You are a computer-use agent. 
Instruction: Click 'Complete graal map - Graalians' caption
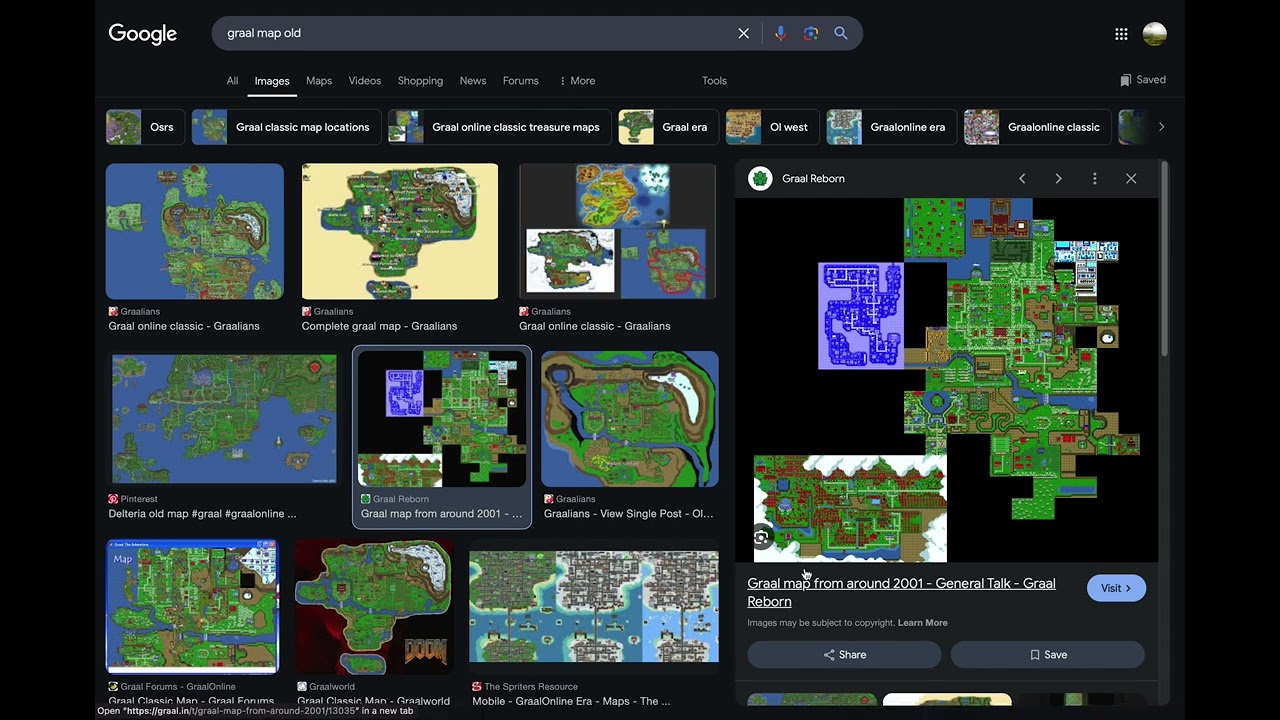tap(379, 326)
